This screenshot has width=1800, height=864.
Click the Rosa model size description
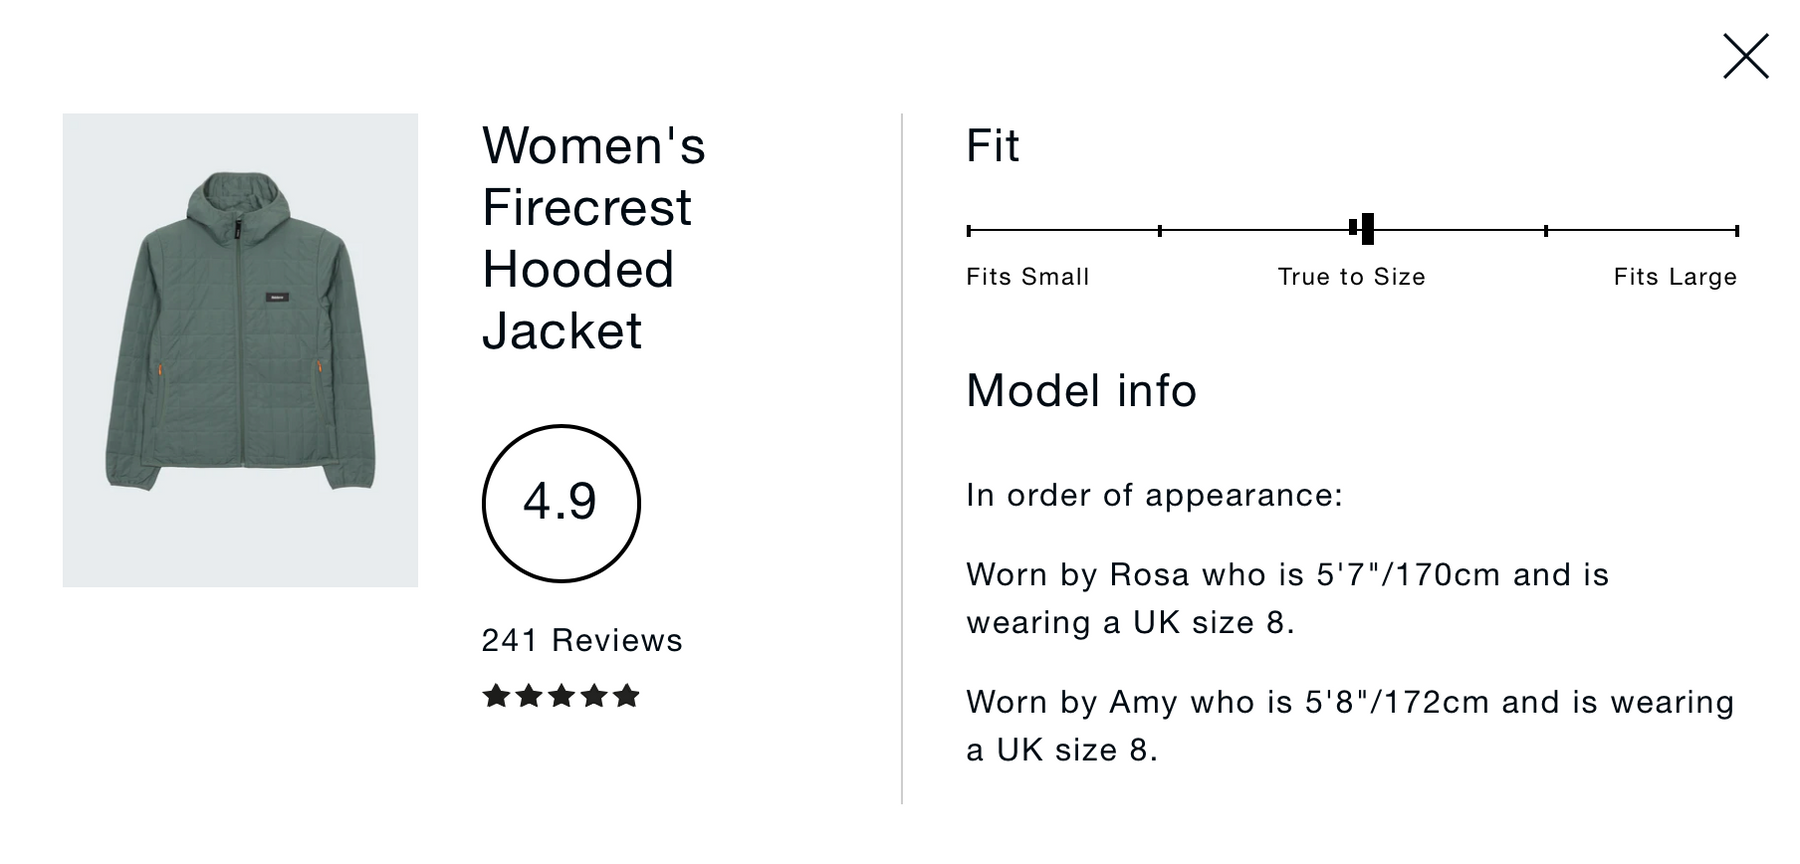(1287, 598)
